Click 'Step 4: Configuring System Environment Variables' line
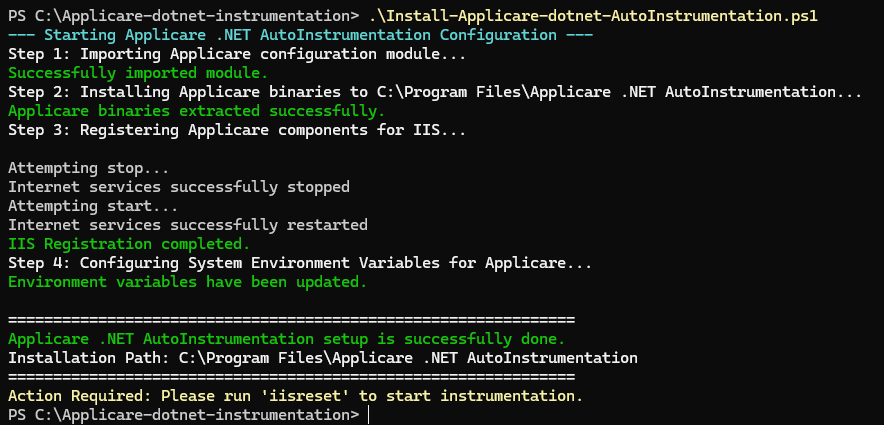 tap(300, 263)
